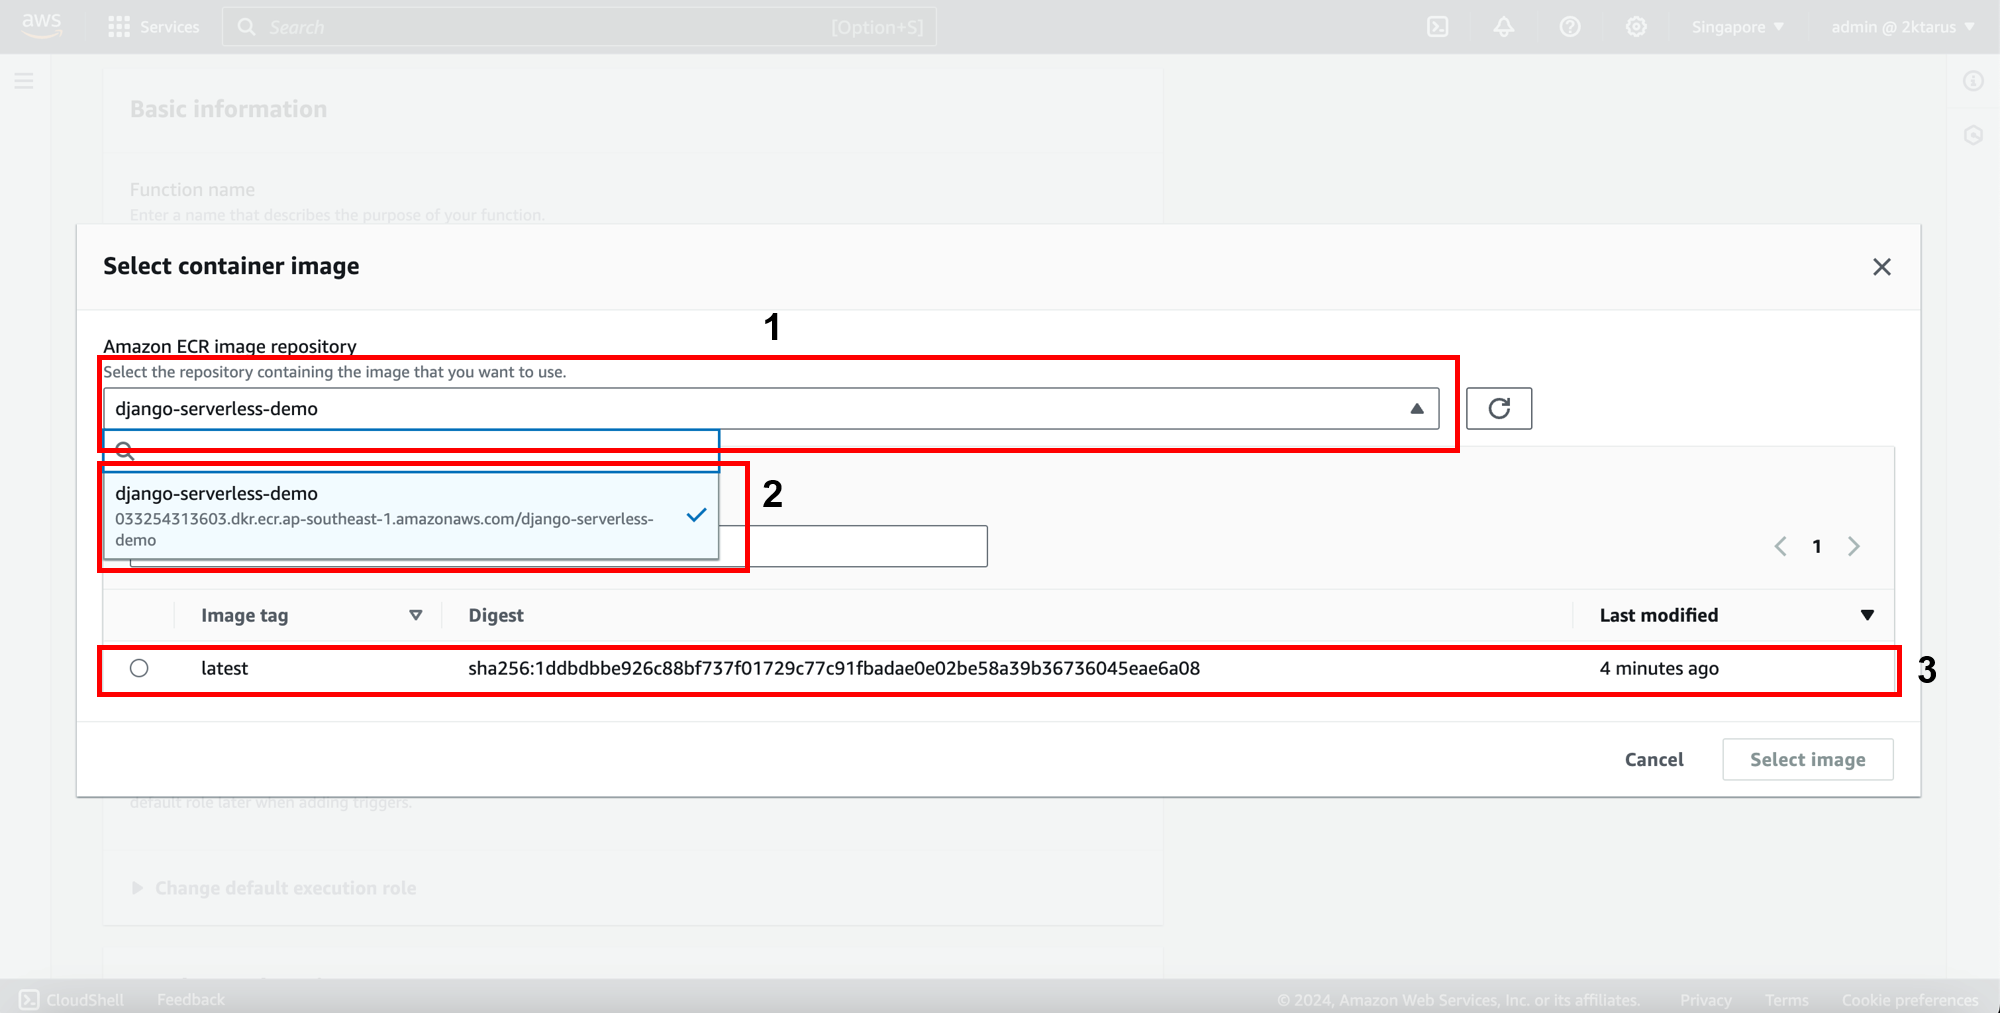Click the latest image tag text
2000x1013 pixels.
tap(224, 668)
